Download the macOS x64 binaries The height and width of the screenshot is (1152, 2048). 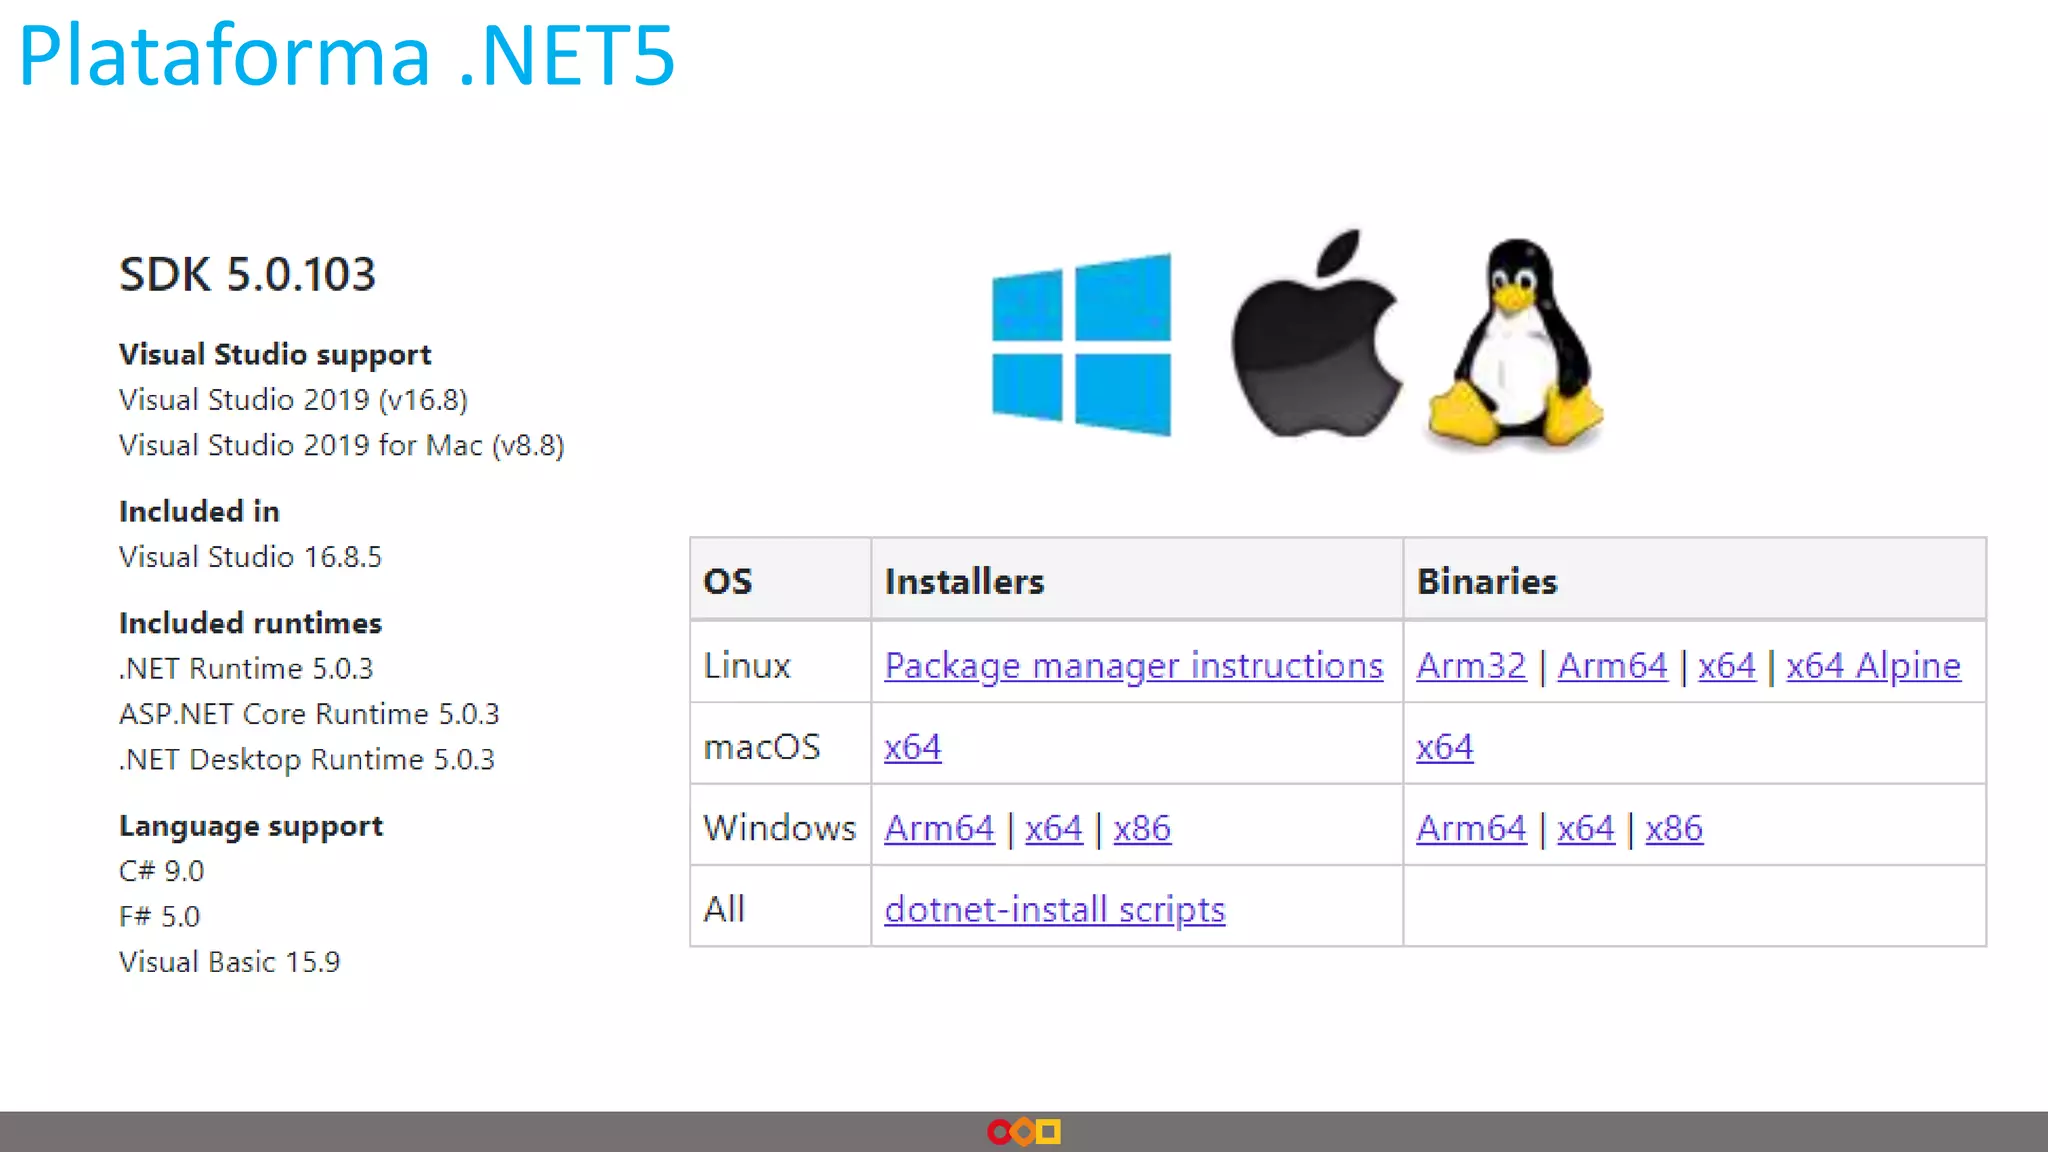(x=1445, y=747)
